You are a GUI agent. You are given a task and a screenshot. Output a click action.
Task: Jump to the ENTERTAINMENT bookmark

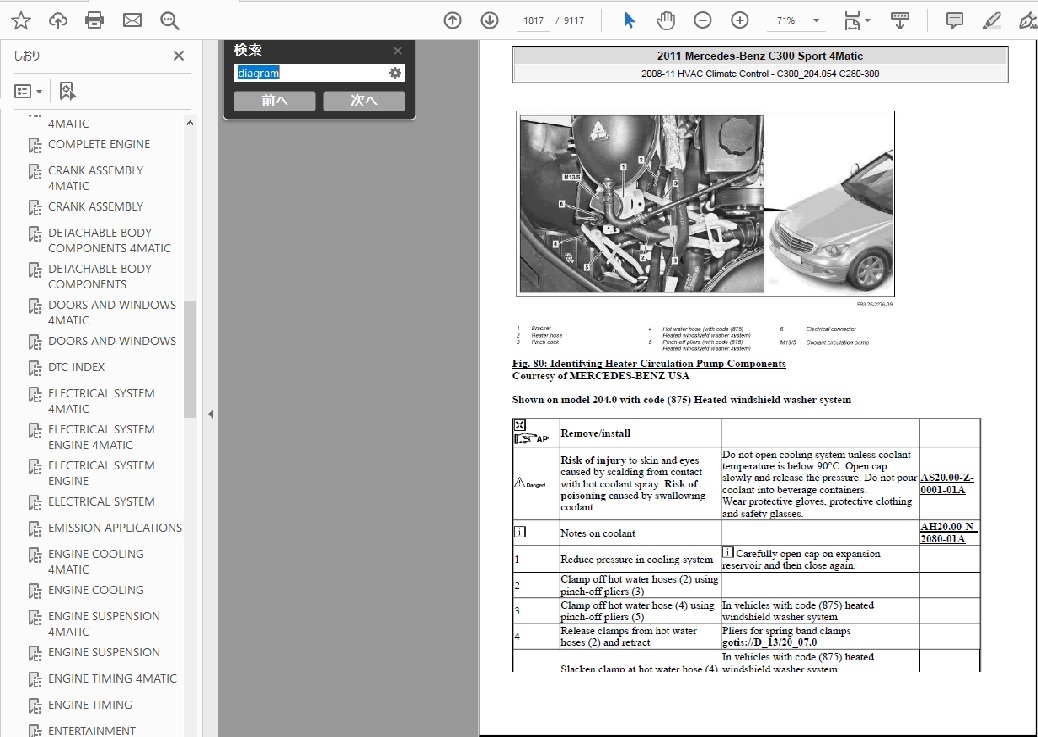coord(92,731)
